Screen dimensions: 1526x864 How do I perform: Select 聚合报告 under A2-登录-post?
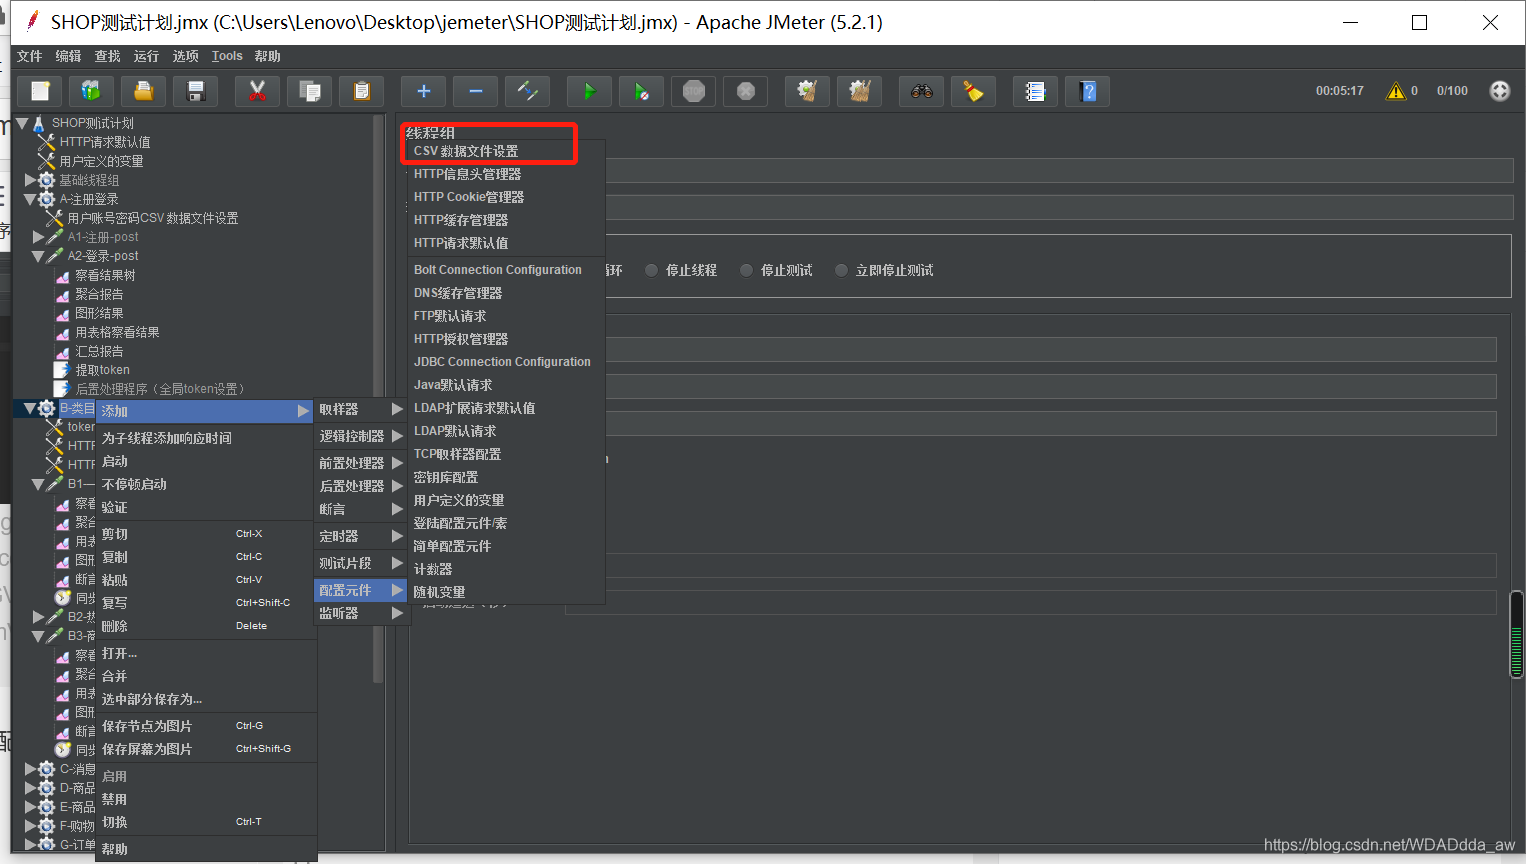click(99, 294)
